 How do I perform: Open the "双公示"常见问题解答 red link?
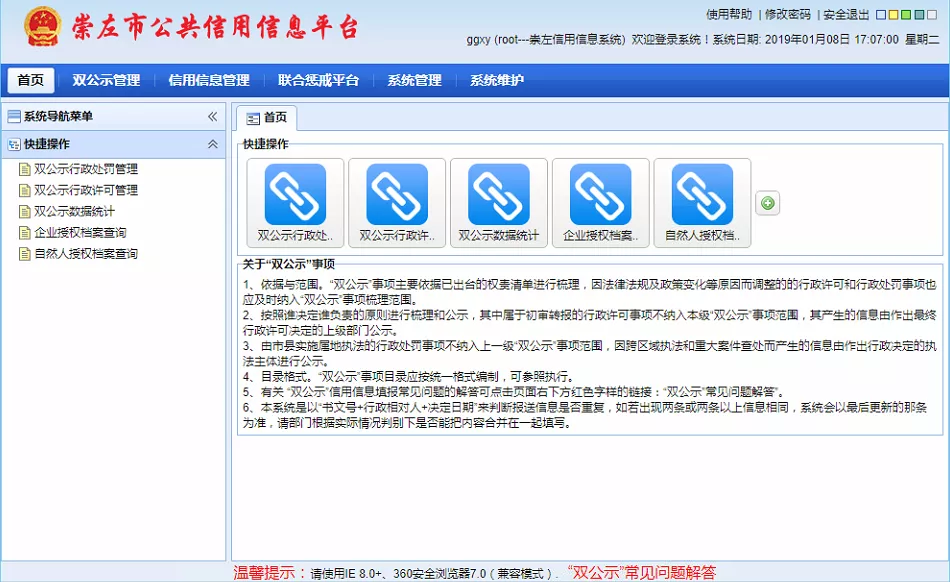pos(642,572)
